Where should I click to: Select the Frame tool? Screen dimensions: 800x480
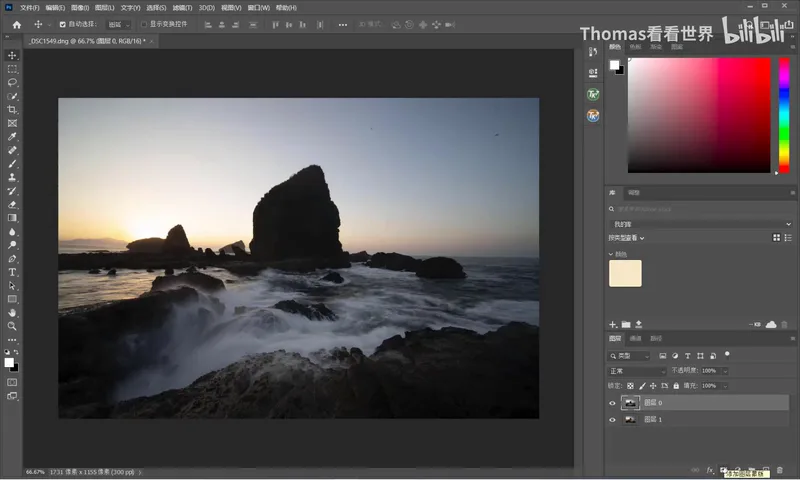(12, 123)
